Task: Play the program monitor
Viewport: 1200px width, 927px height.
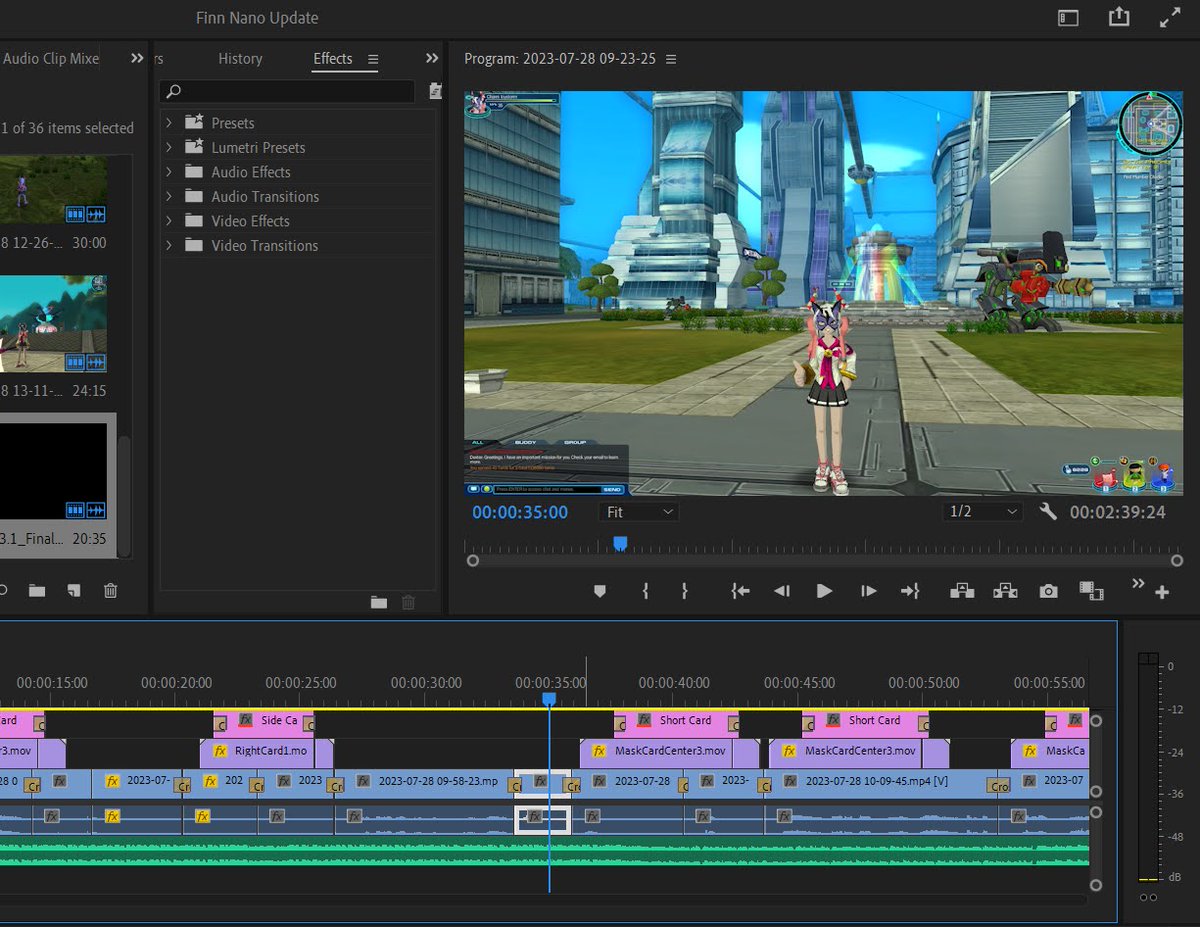Action: pos(824,591)
